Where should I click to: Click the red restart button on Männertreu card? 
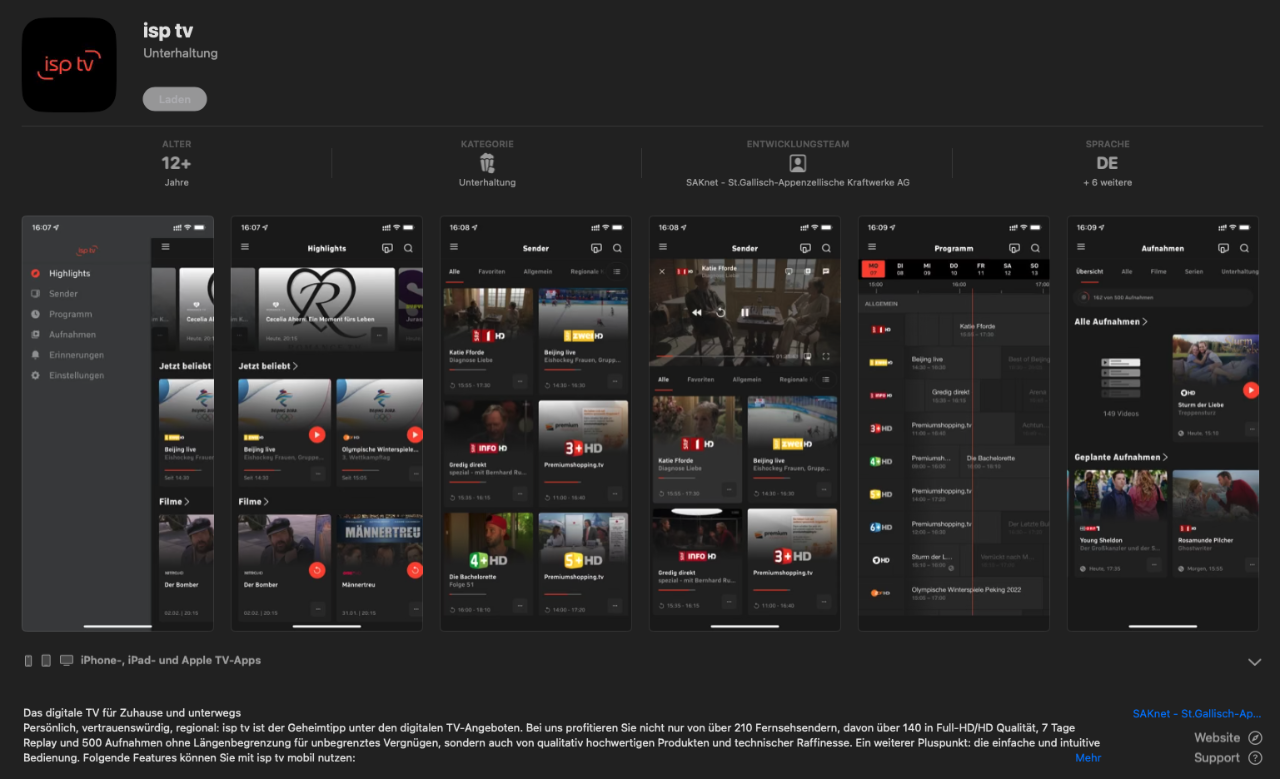(x=414, y=570)
